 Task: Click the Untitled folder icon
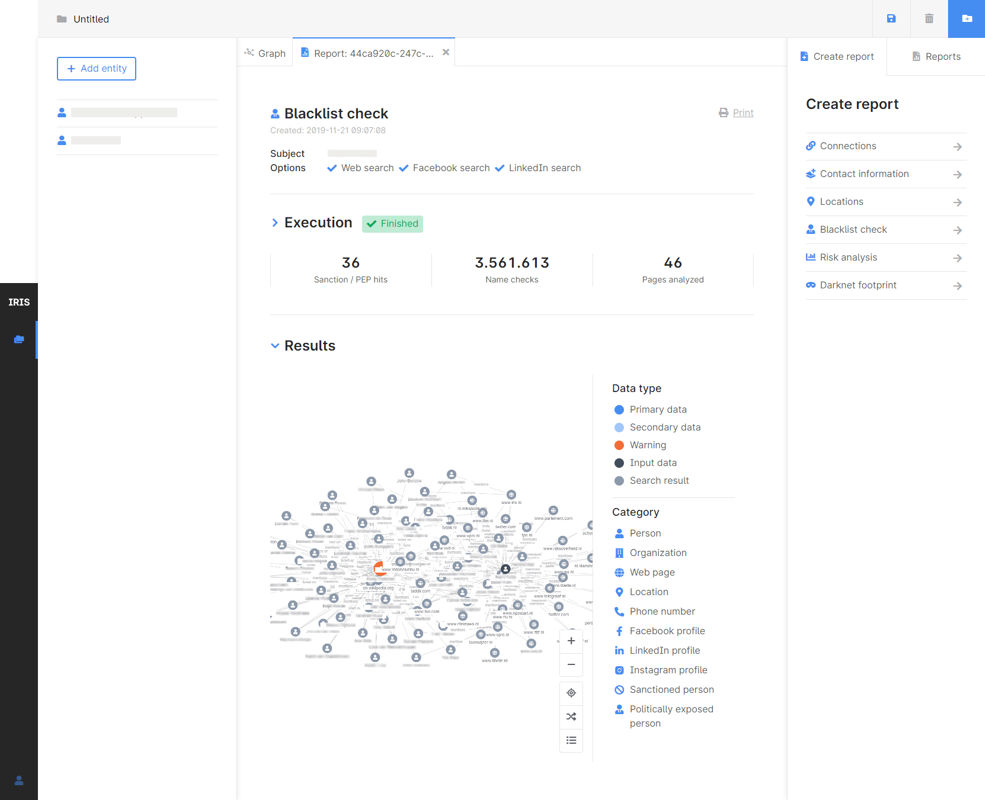tap(62, 19)
